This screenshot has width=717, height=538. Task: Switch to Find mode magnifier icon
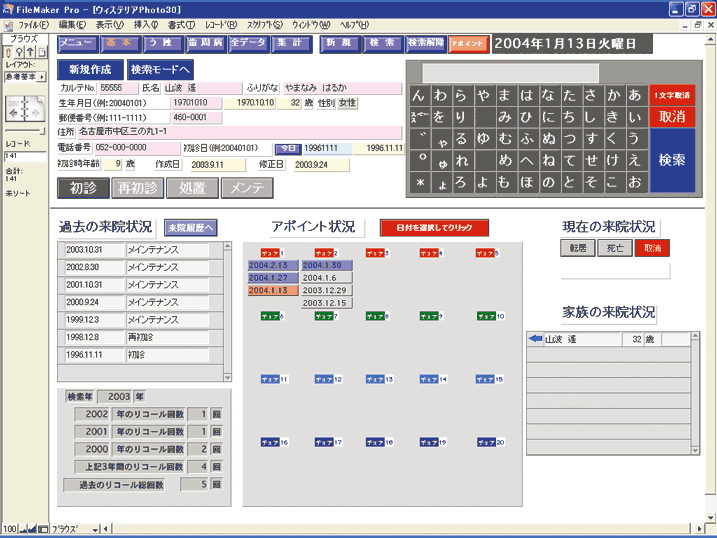(19, 52)
